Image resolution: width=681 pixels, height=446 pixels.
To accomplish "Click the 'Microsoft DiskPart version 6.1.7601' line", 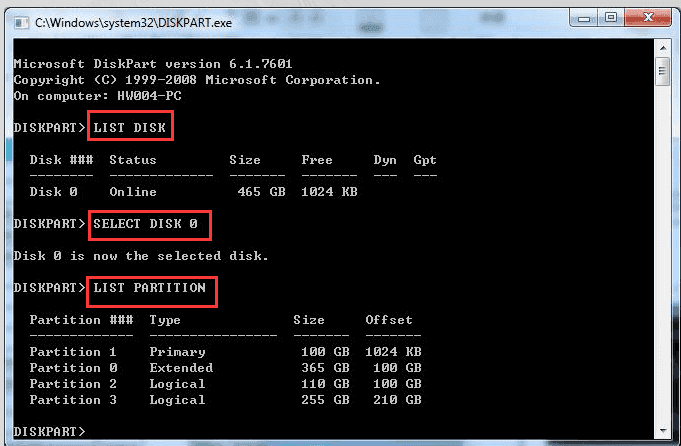I will [153, 64].
